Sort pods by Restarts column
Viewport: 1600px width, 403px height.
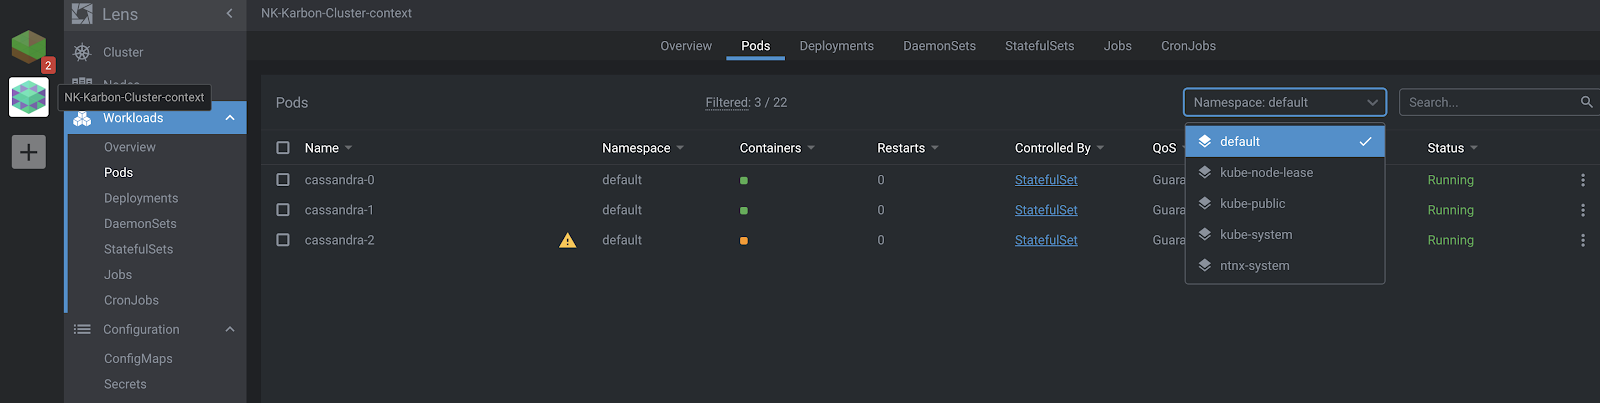[x=908, y=148]
